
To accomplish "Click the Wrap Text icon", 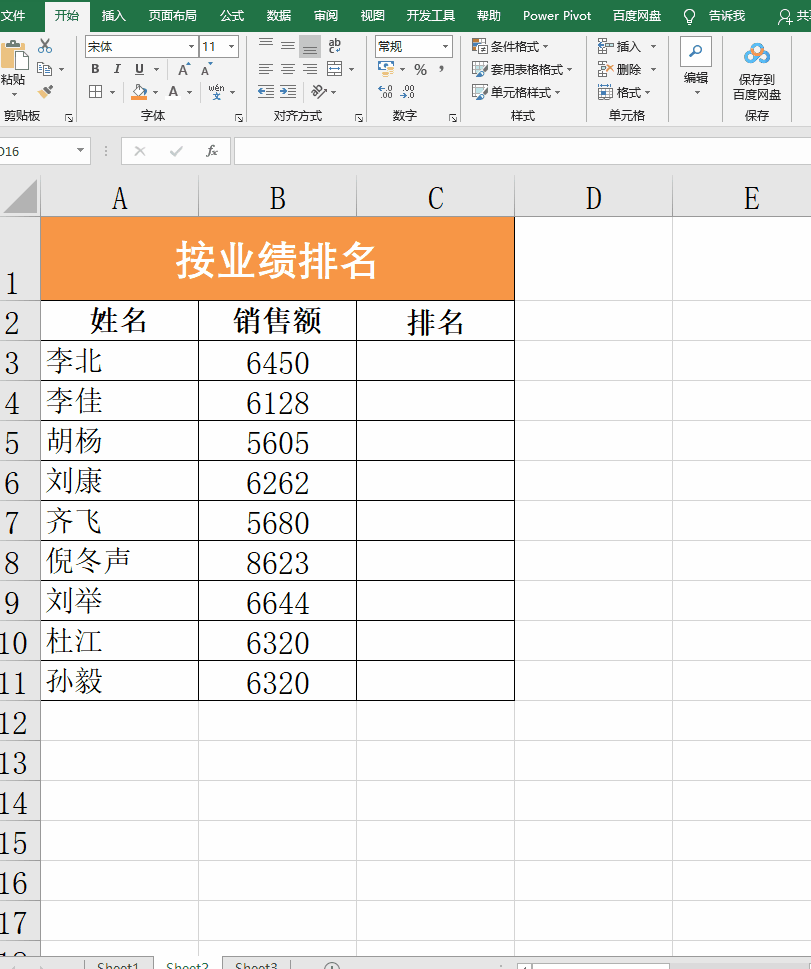I will coord(334,45).
